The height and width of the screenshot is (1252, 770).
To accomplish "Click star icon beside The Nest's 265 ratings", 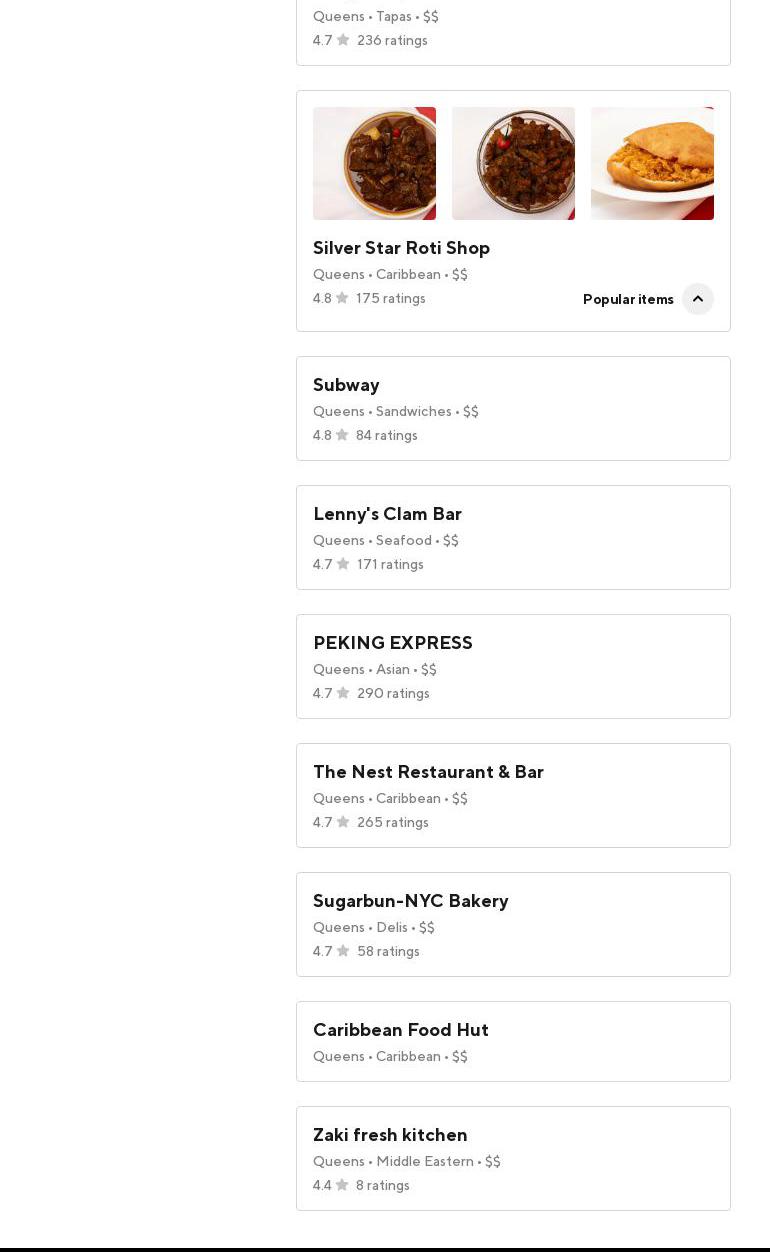I will tap(343, 822).
